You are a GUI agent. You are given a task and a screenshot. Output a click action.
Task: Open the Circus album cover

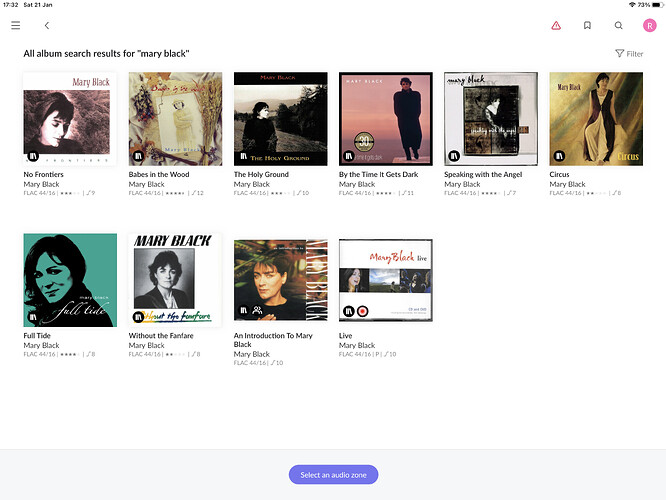596,119
